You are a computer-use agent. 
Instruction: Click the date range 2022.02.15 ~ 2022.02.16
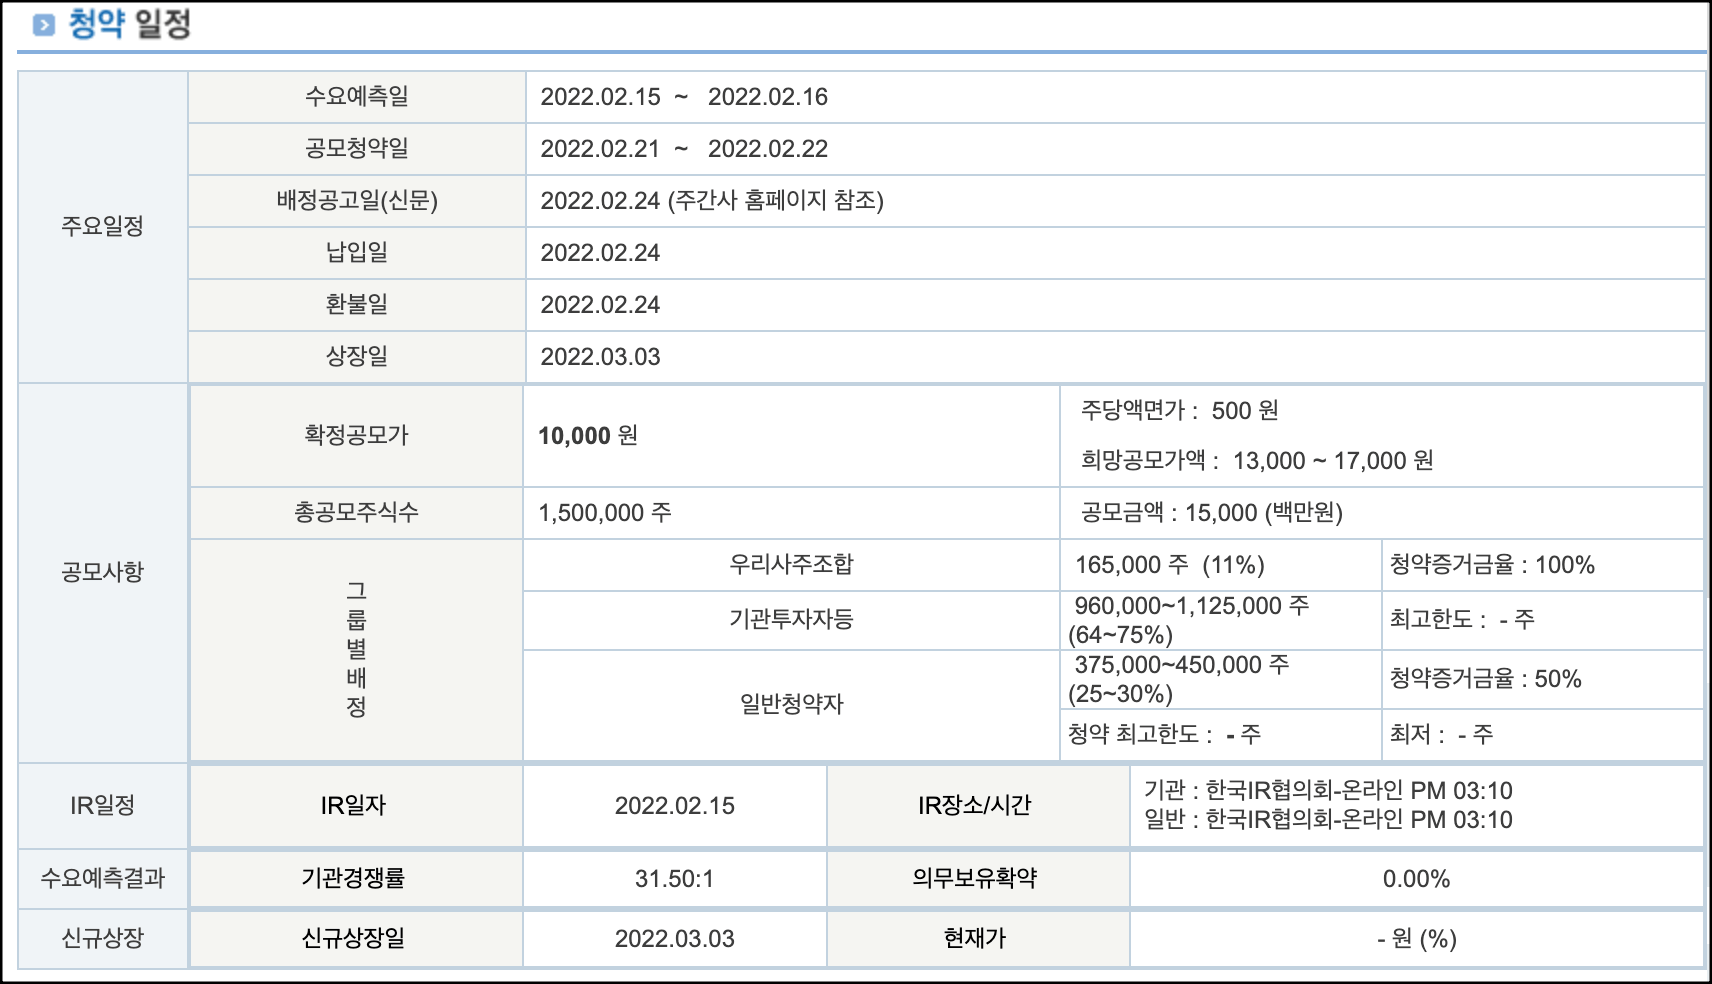pos(684,97)
